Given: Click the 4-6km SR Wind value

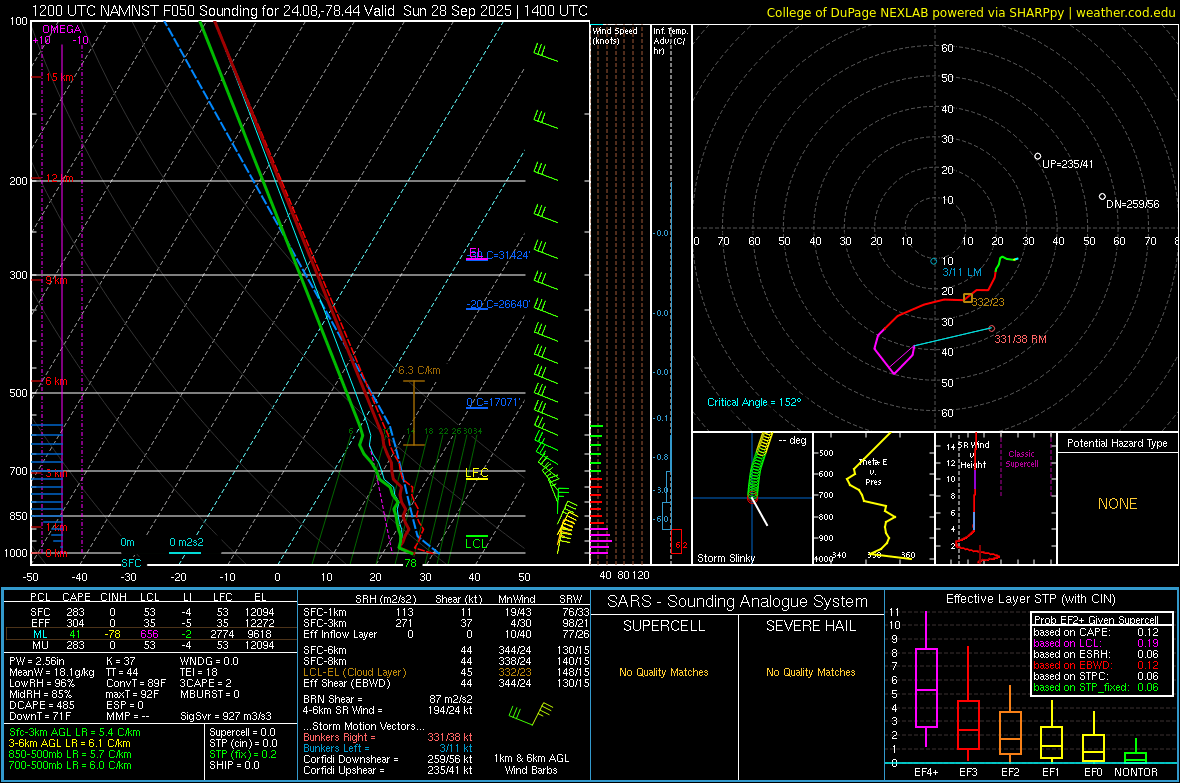Looking at the screenshot, I should (388, 710).
